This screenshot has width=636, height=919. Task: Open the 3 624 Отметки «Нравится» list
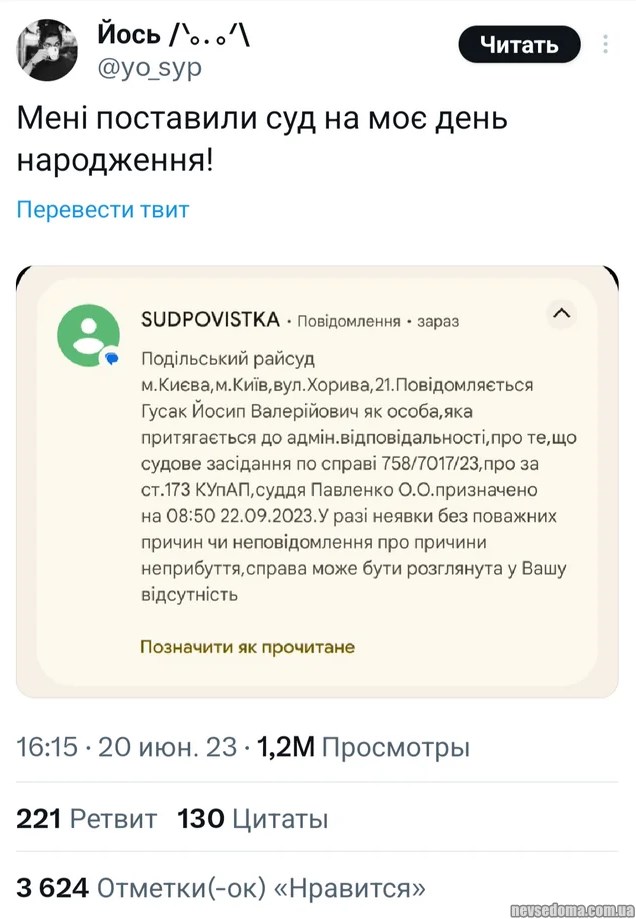220,887
